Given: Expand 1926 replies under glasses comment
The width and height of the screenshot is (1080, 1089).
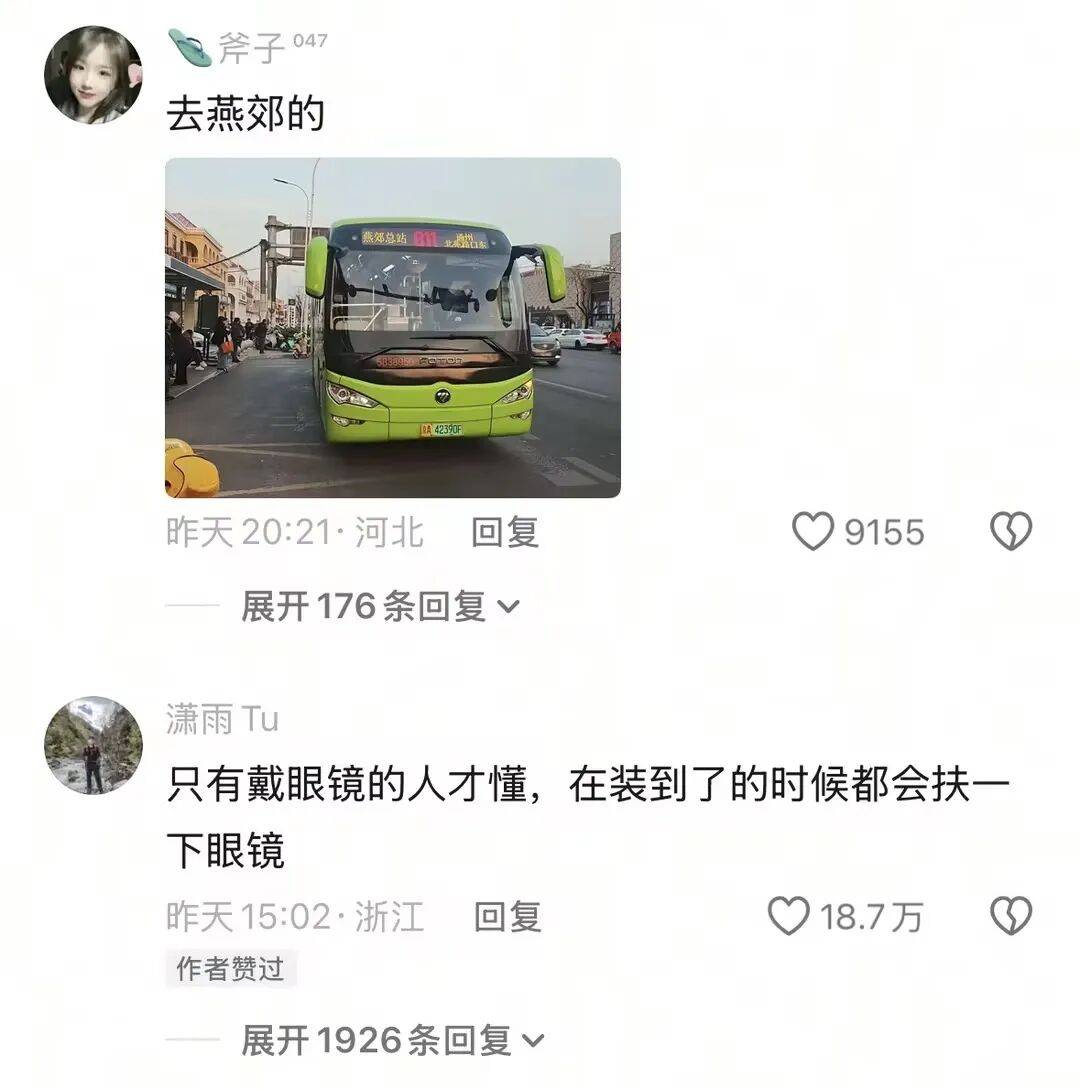Looking at the screenshot, I should 392,1040.
